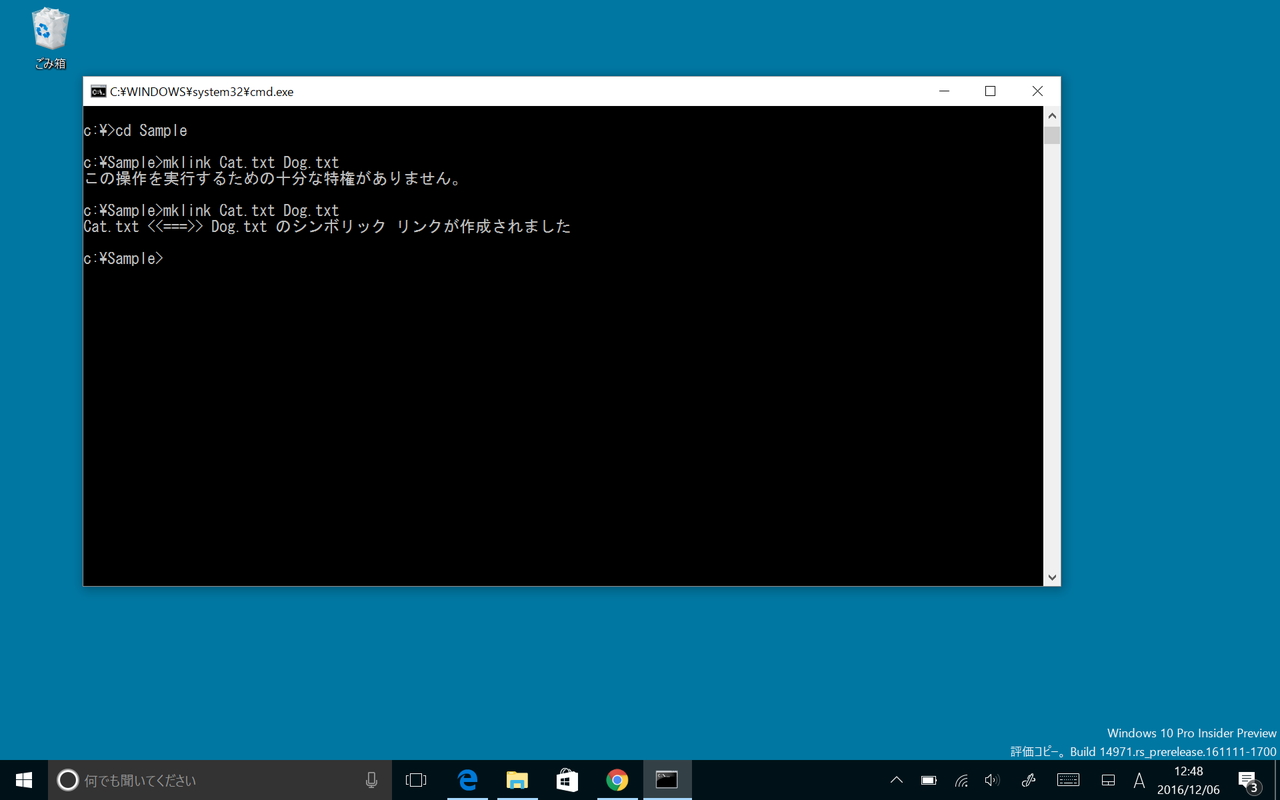Type in the Cortana search box
The height and width of the screenshot is (800, 1280).
tap(220, 780)
